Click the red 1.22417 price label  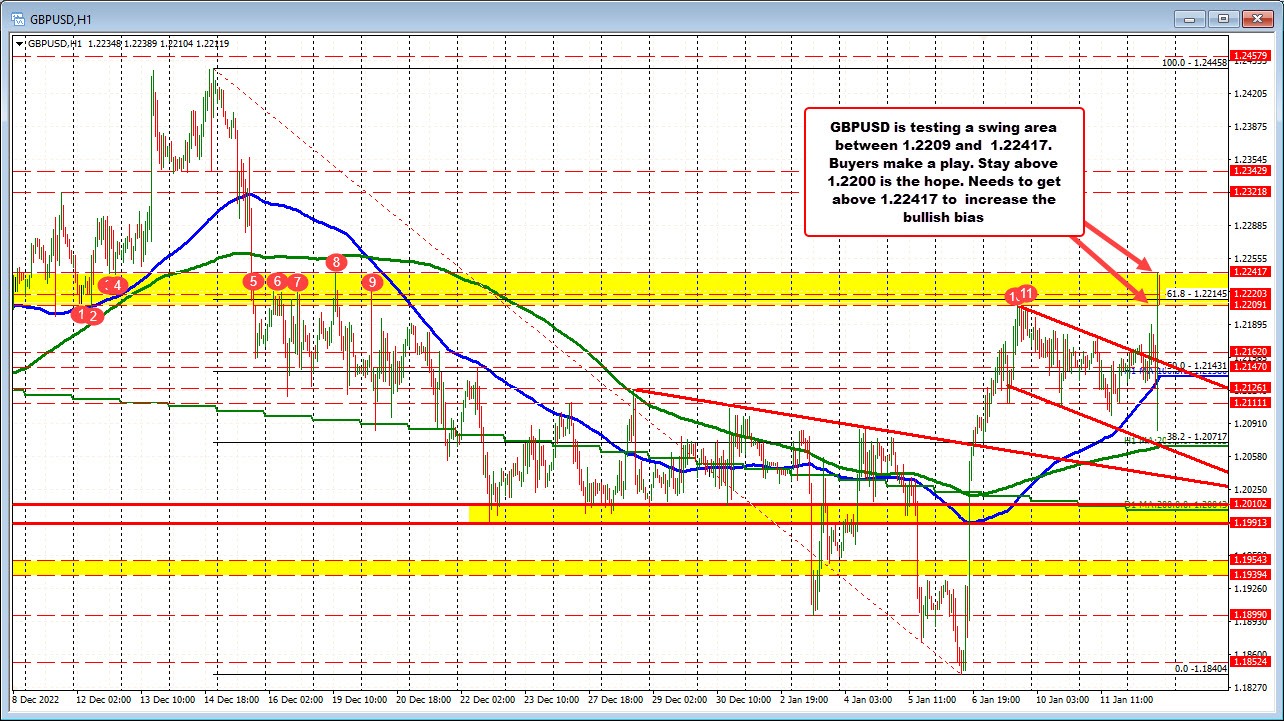(1250, 271)
